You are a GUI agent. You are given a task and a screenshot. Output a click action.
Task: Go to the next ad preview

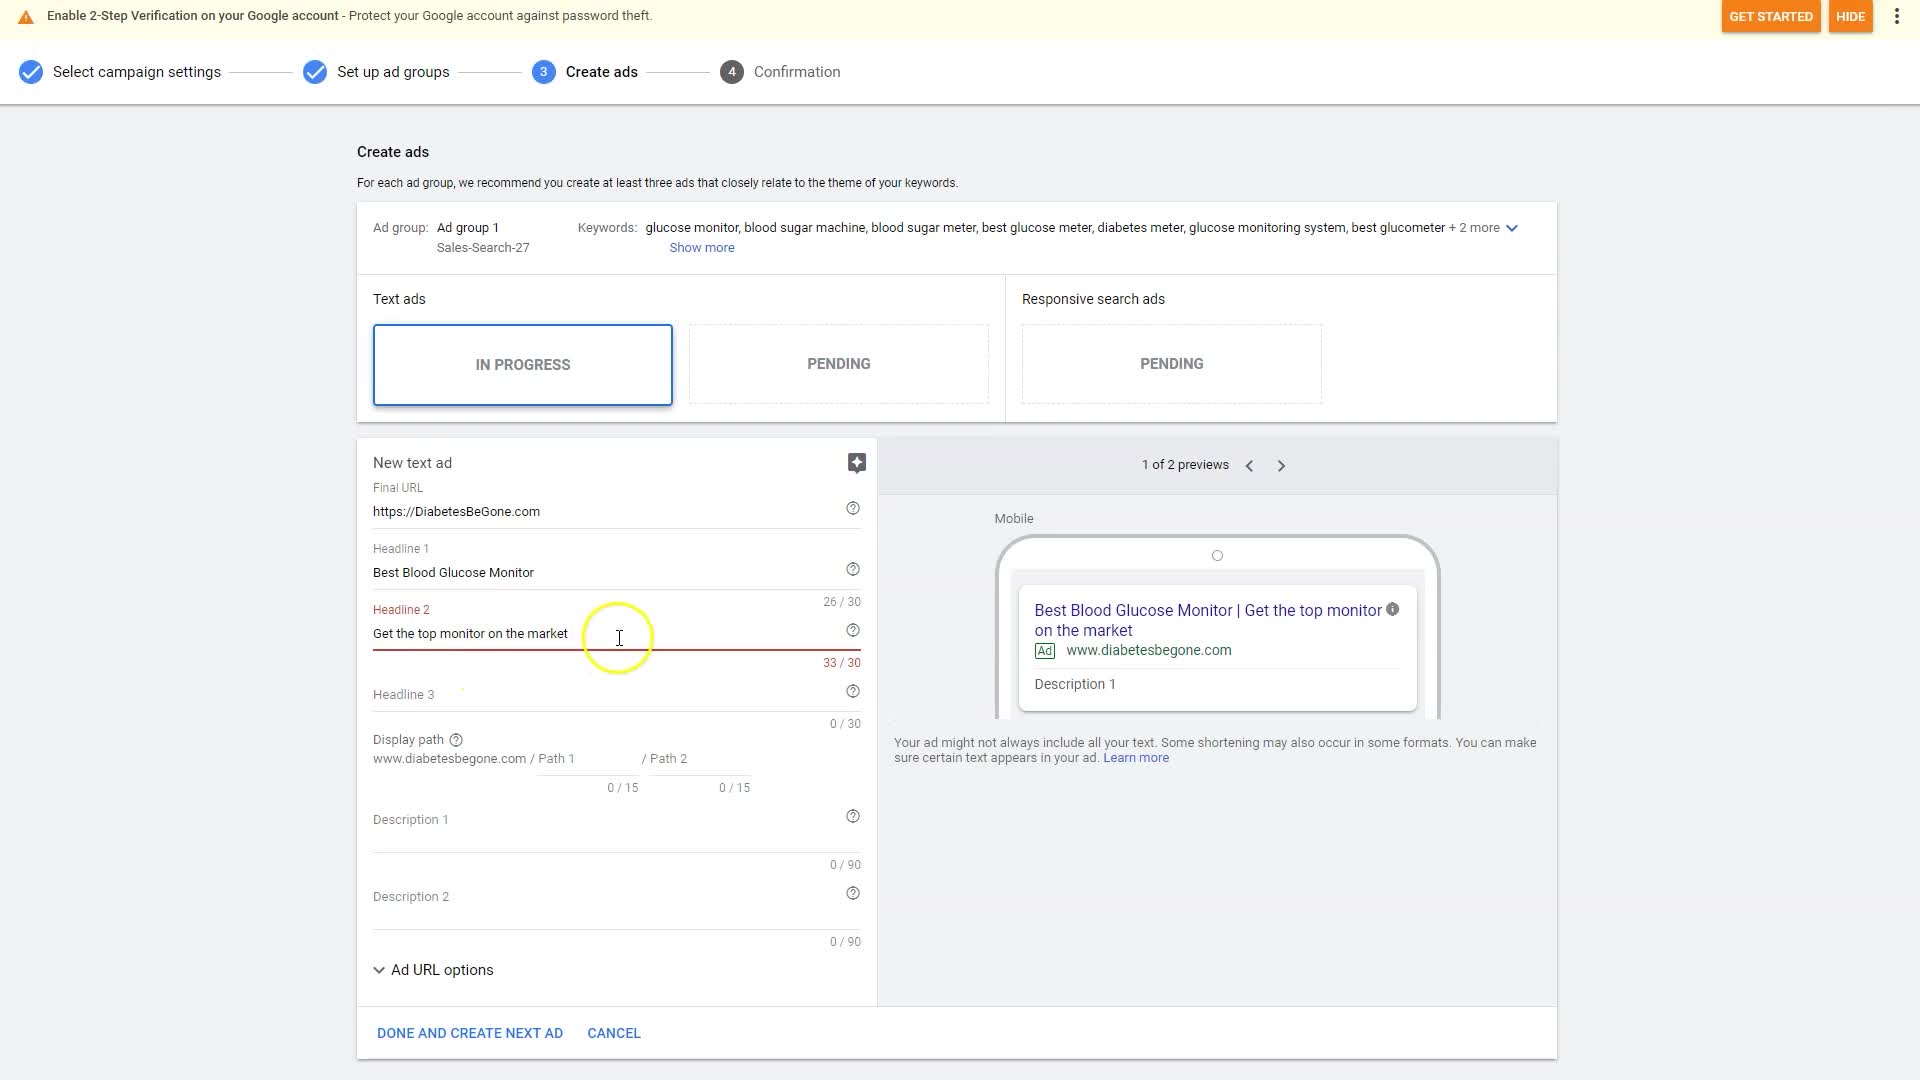[x=1281, y=466]
